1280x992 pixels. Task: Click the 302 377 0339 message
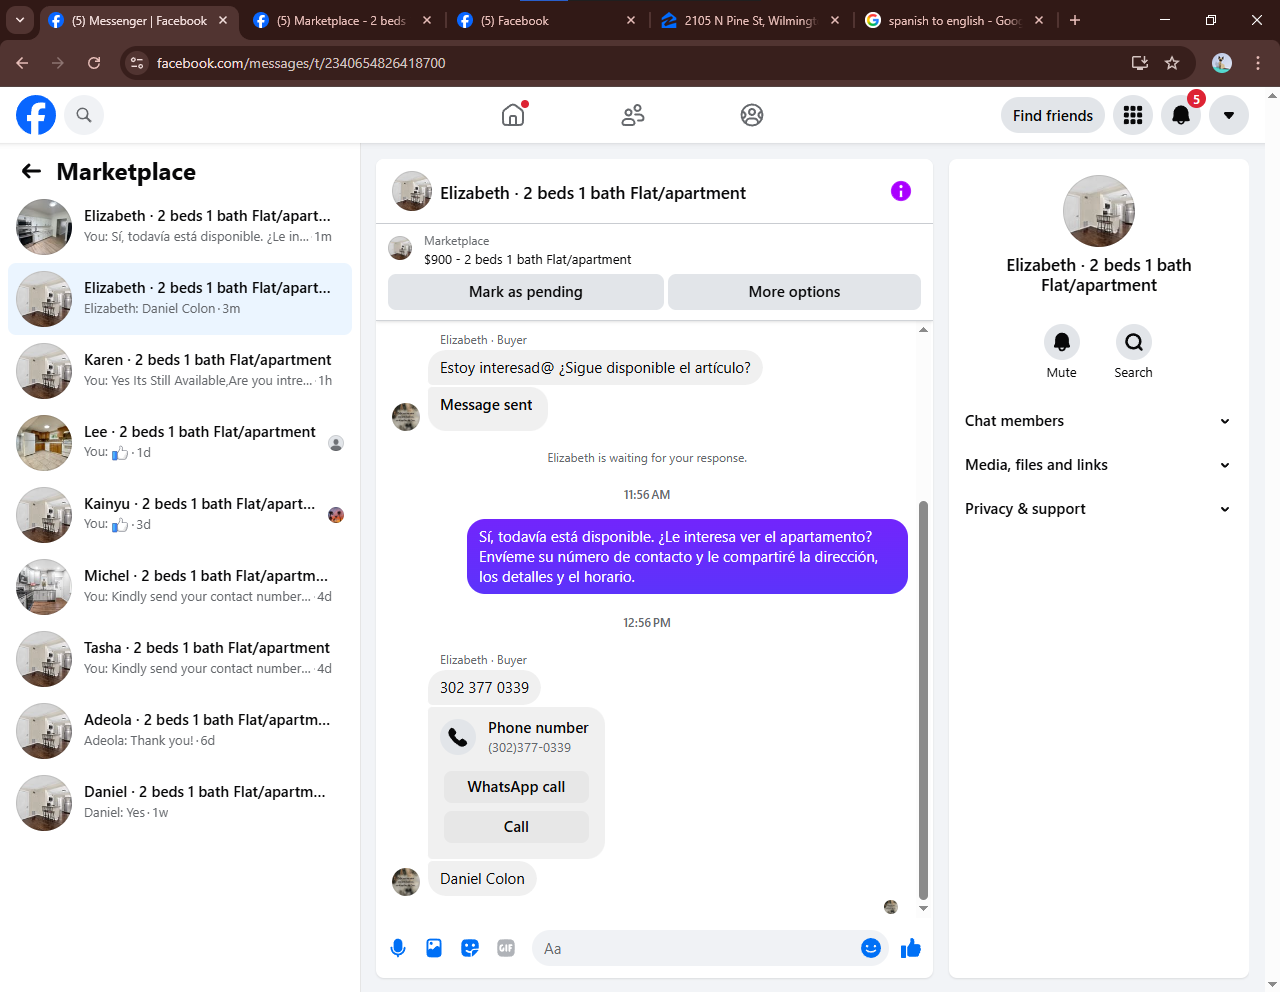484,688
